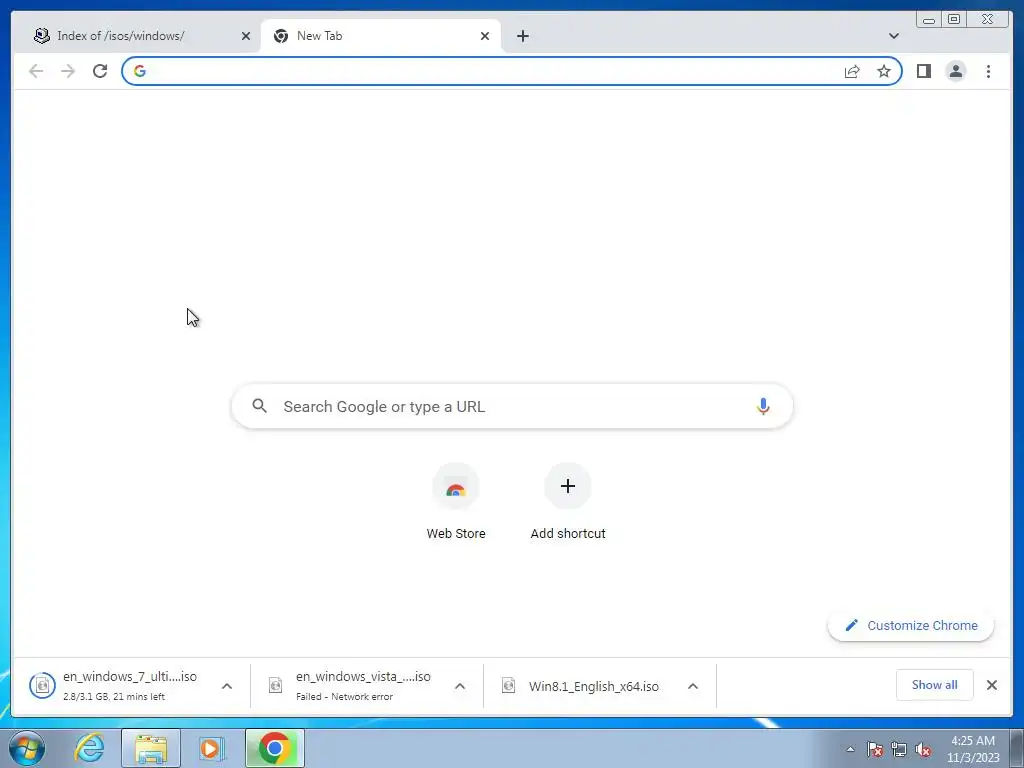This screenshot has height=768, width=1024.
Task: Open the Windows Start menu
Action: (27, 748)
